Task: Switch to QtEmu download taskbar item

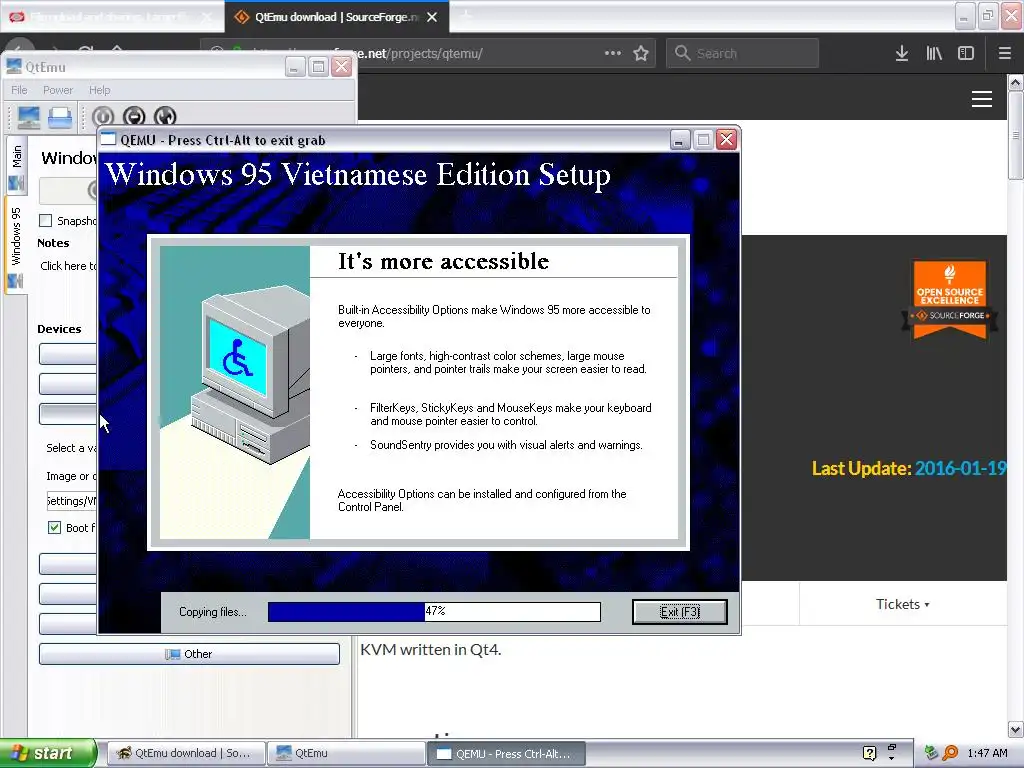Action: coord(186,753)
